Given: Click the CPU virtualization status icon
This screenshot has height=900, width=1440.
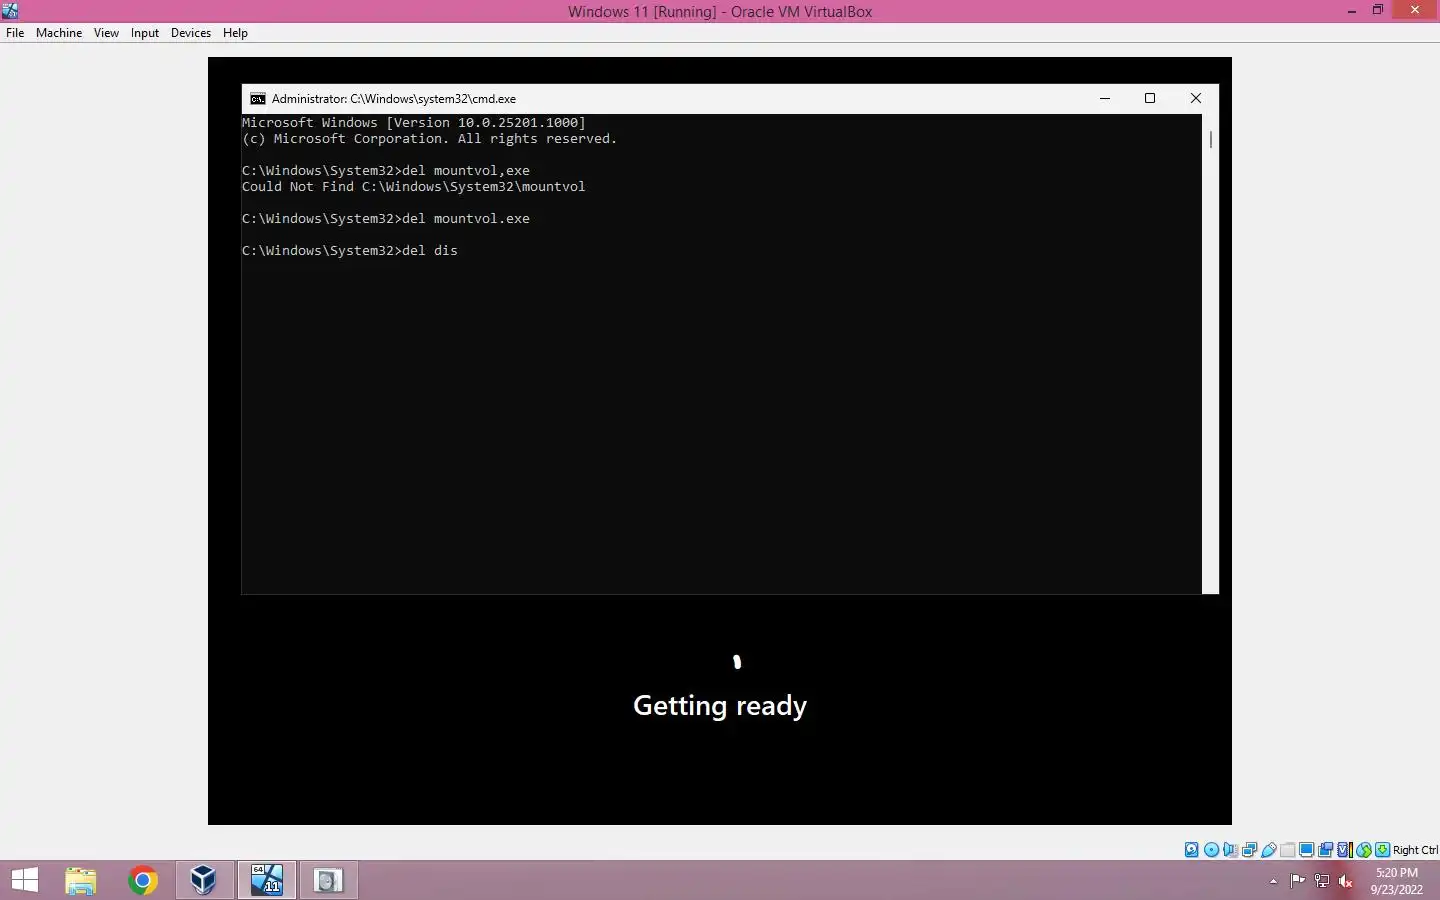Looking at the screenshot, I should point(1344,850).
